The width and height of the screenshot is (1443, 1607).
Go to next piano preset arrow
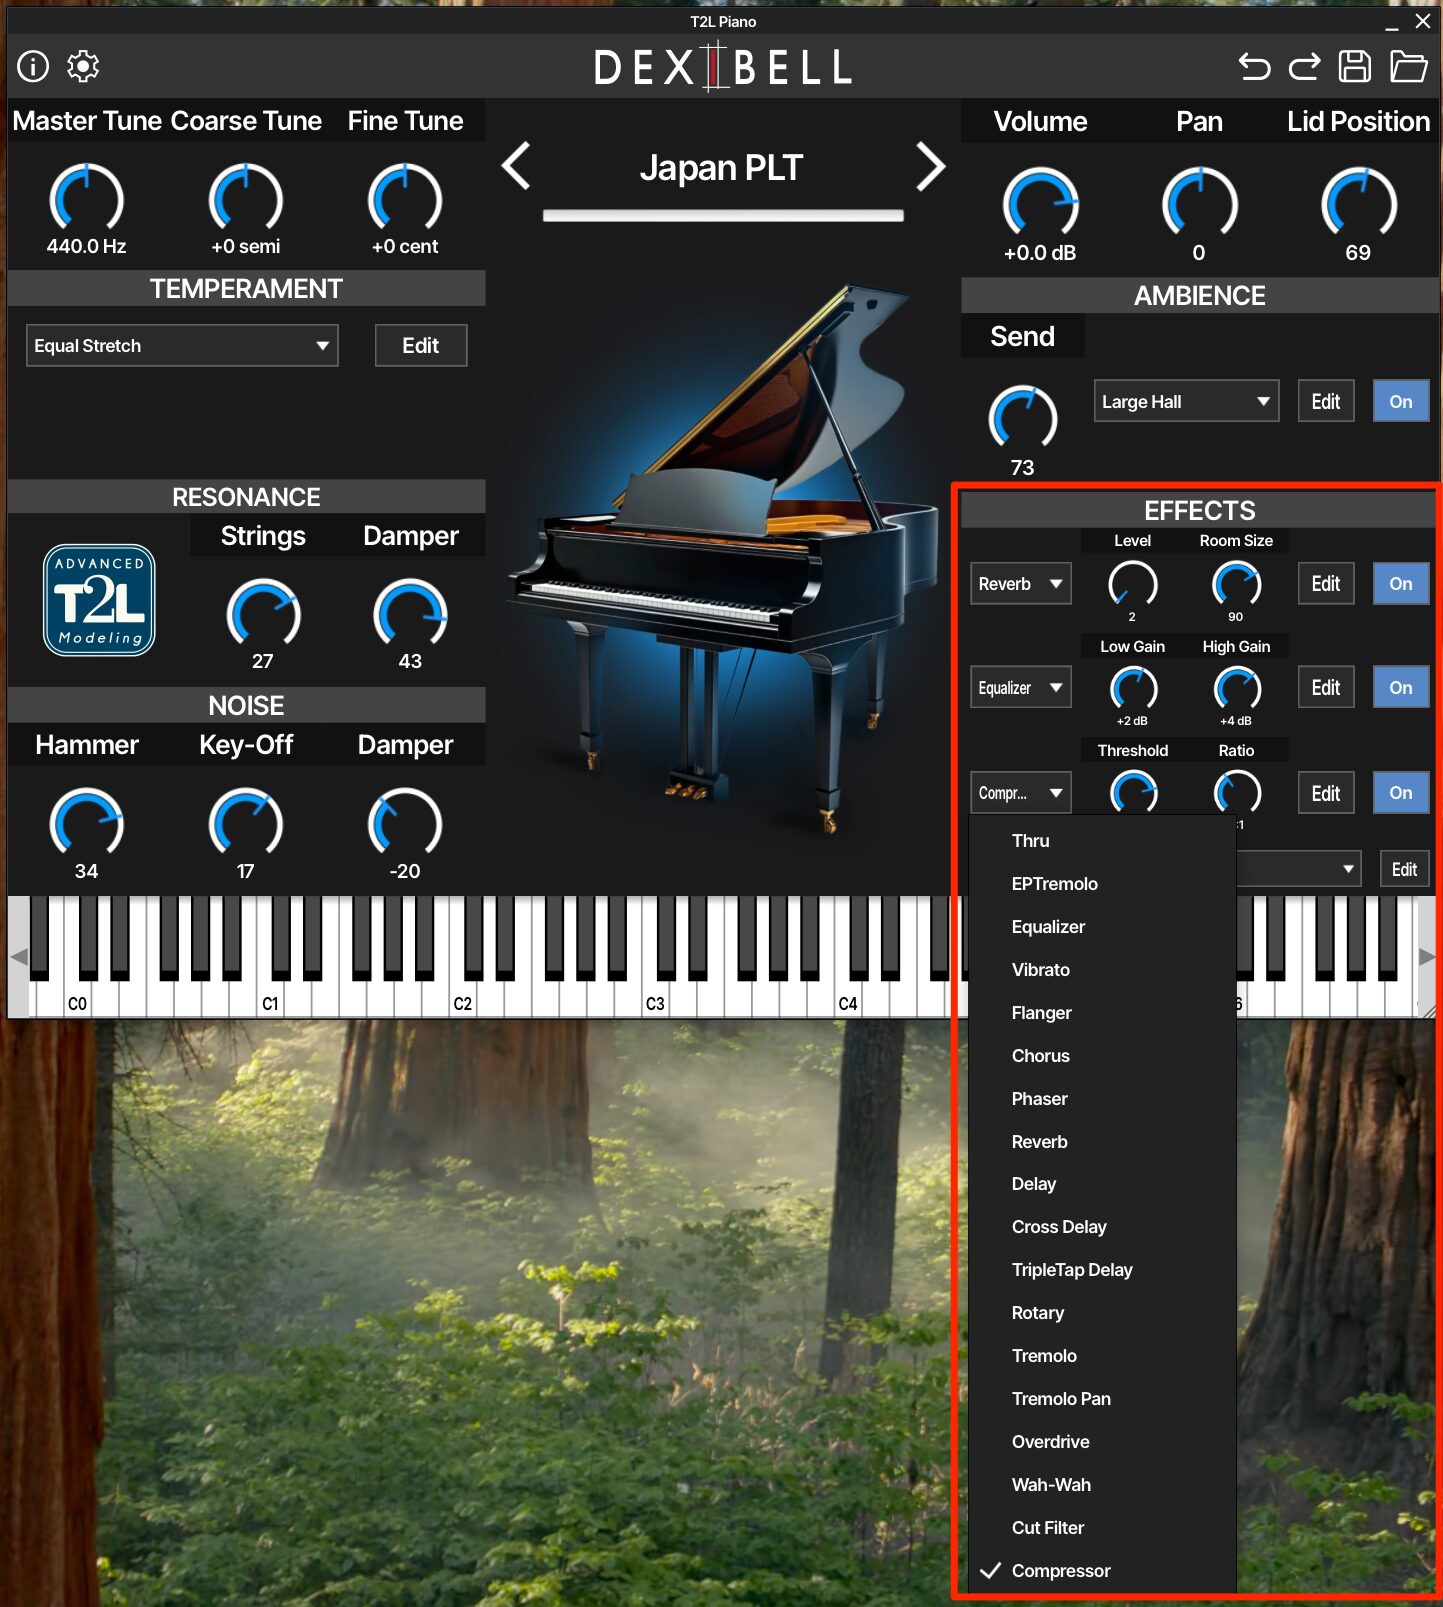point(930,166)
